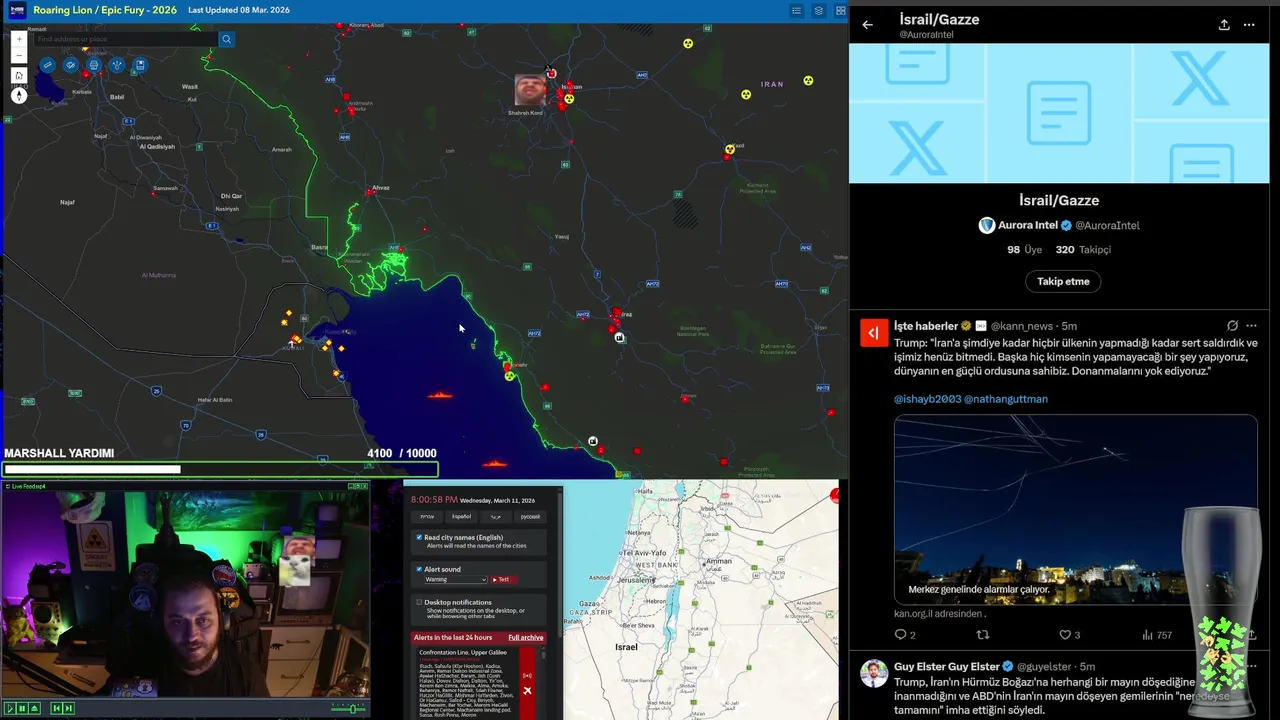Click the magnifier search button on map

[x=227, y=39]
